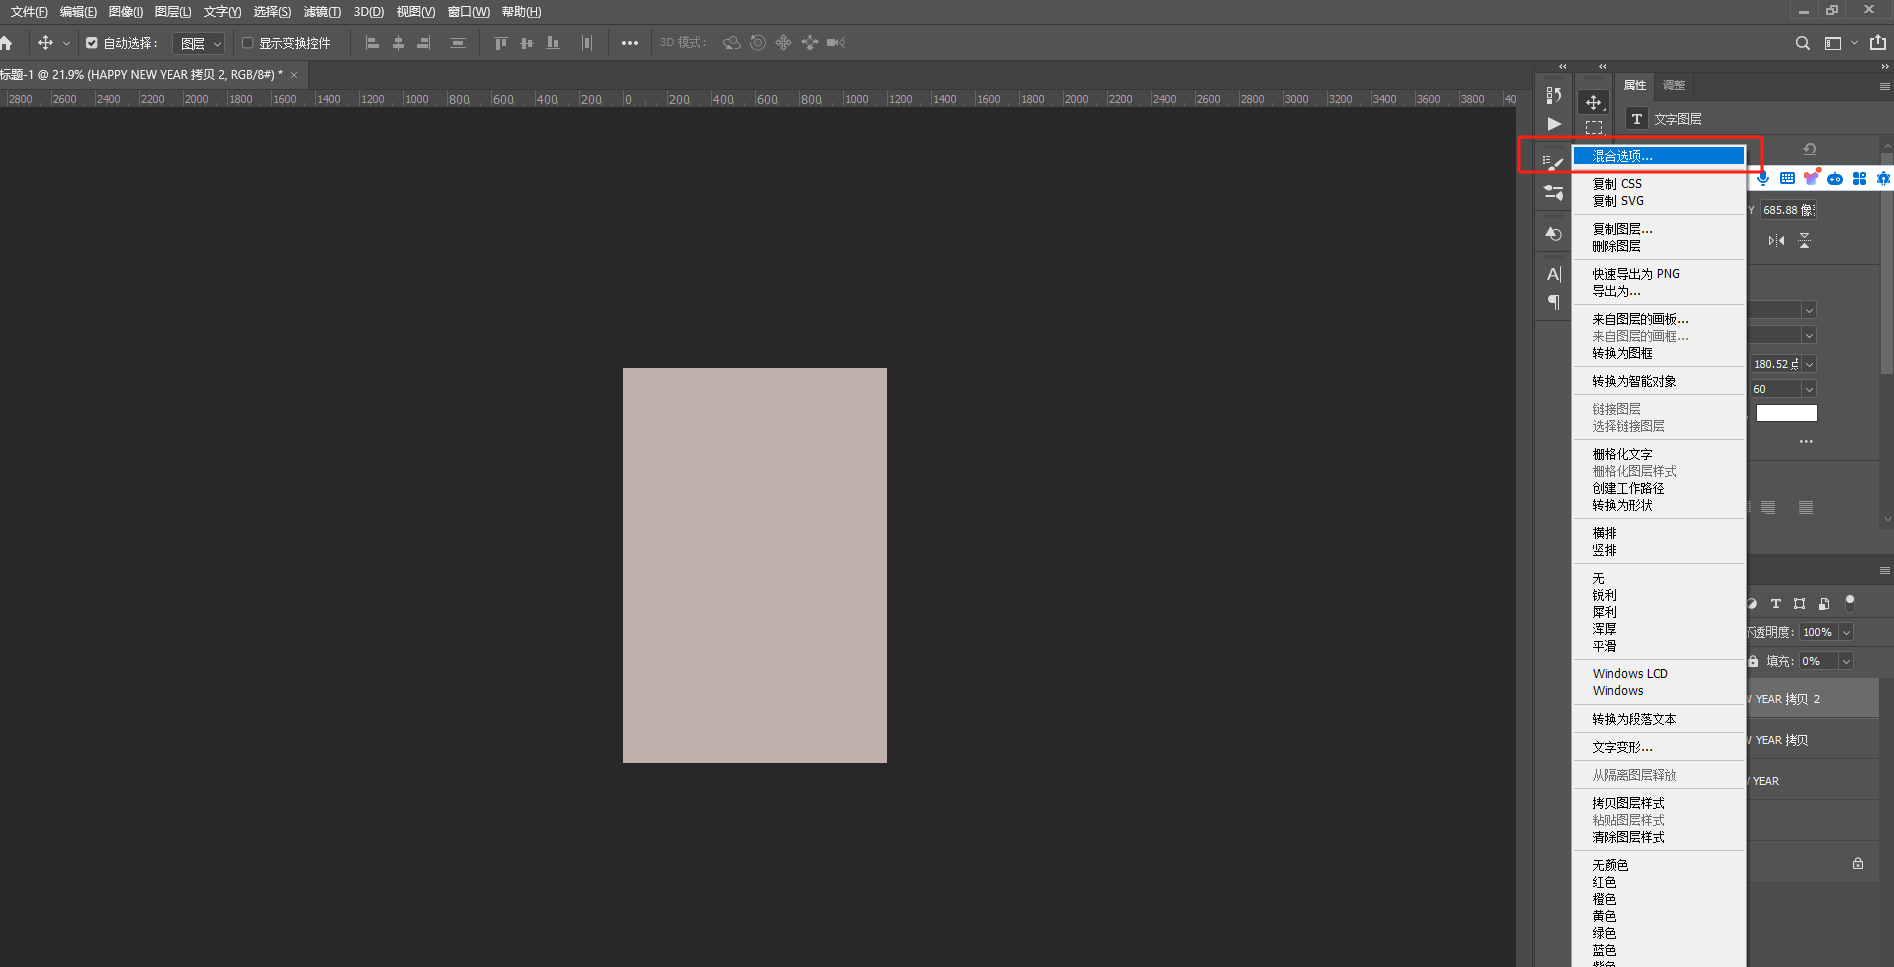This screenshot has width=1894, height=967.
Task: Choose 混合选项 from the context menu
Action: 1658,156
